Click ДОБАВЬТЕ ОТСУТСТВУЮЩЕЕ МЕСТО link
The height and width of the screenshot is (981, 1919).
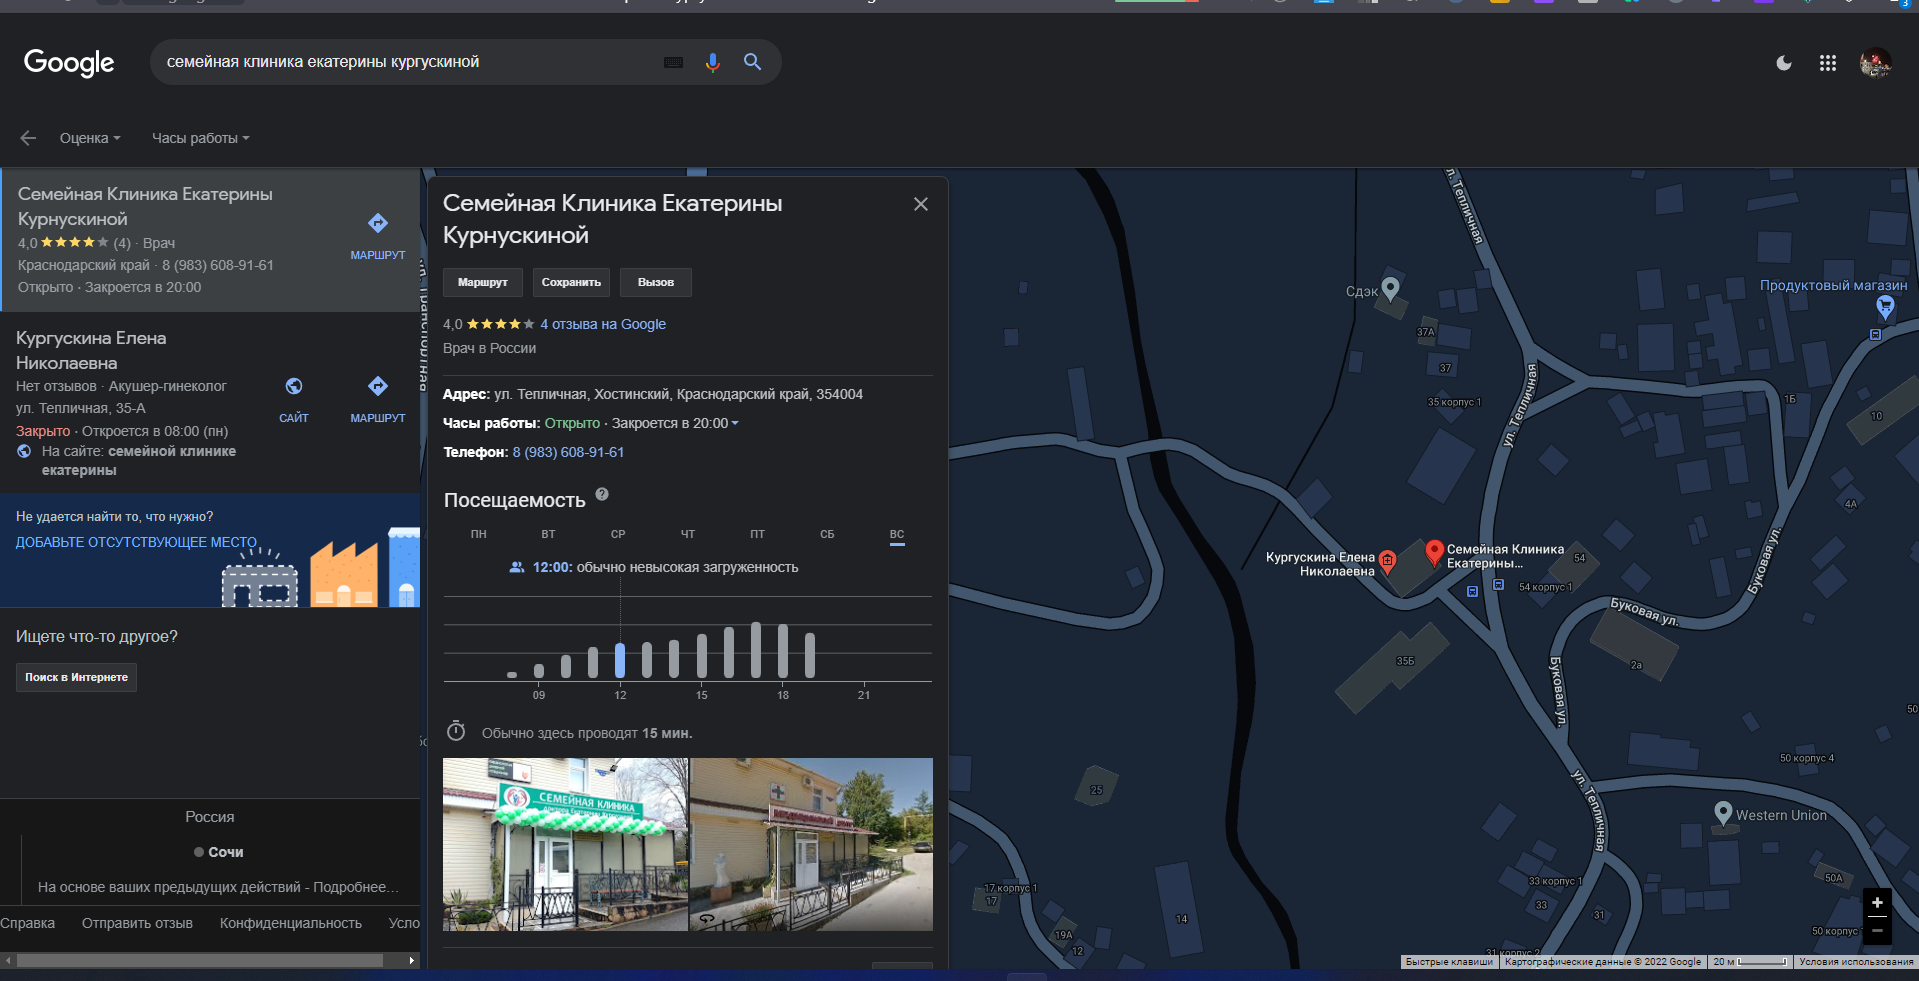click(136, 542)
